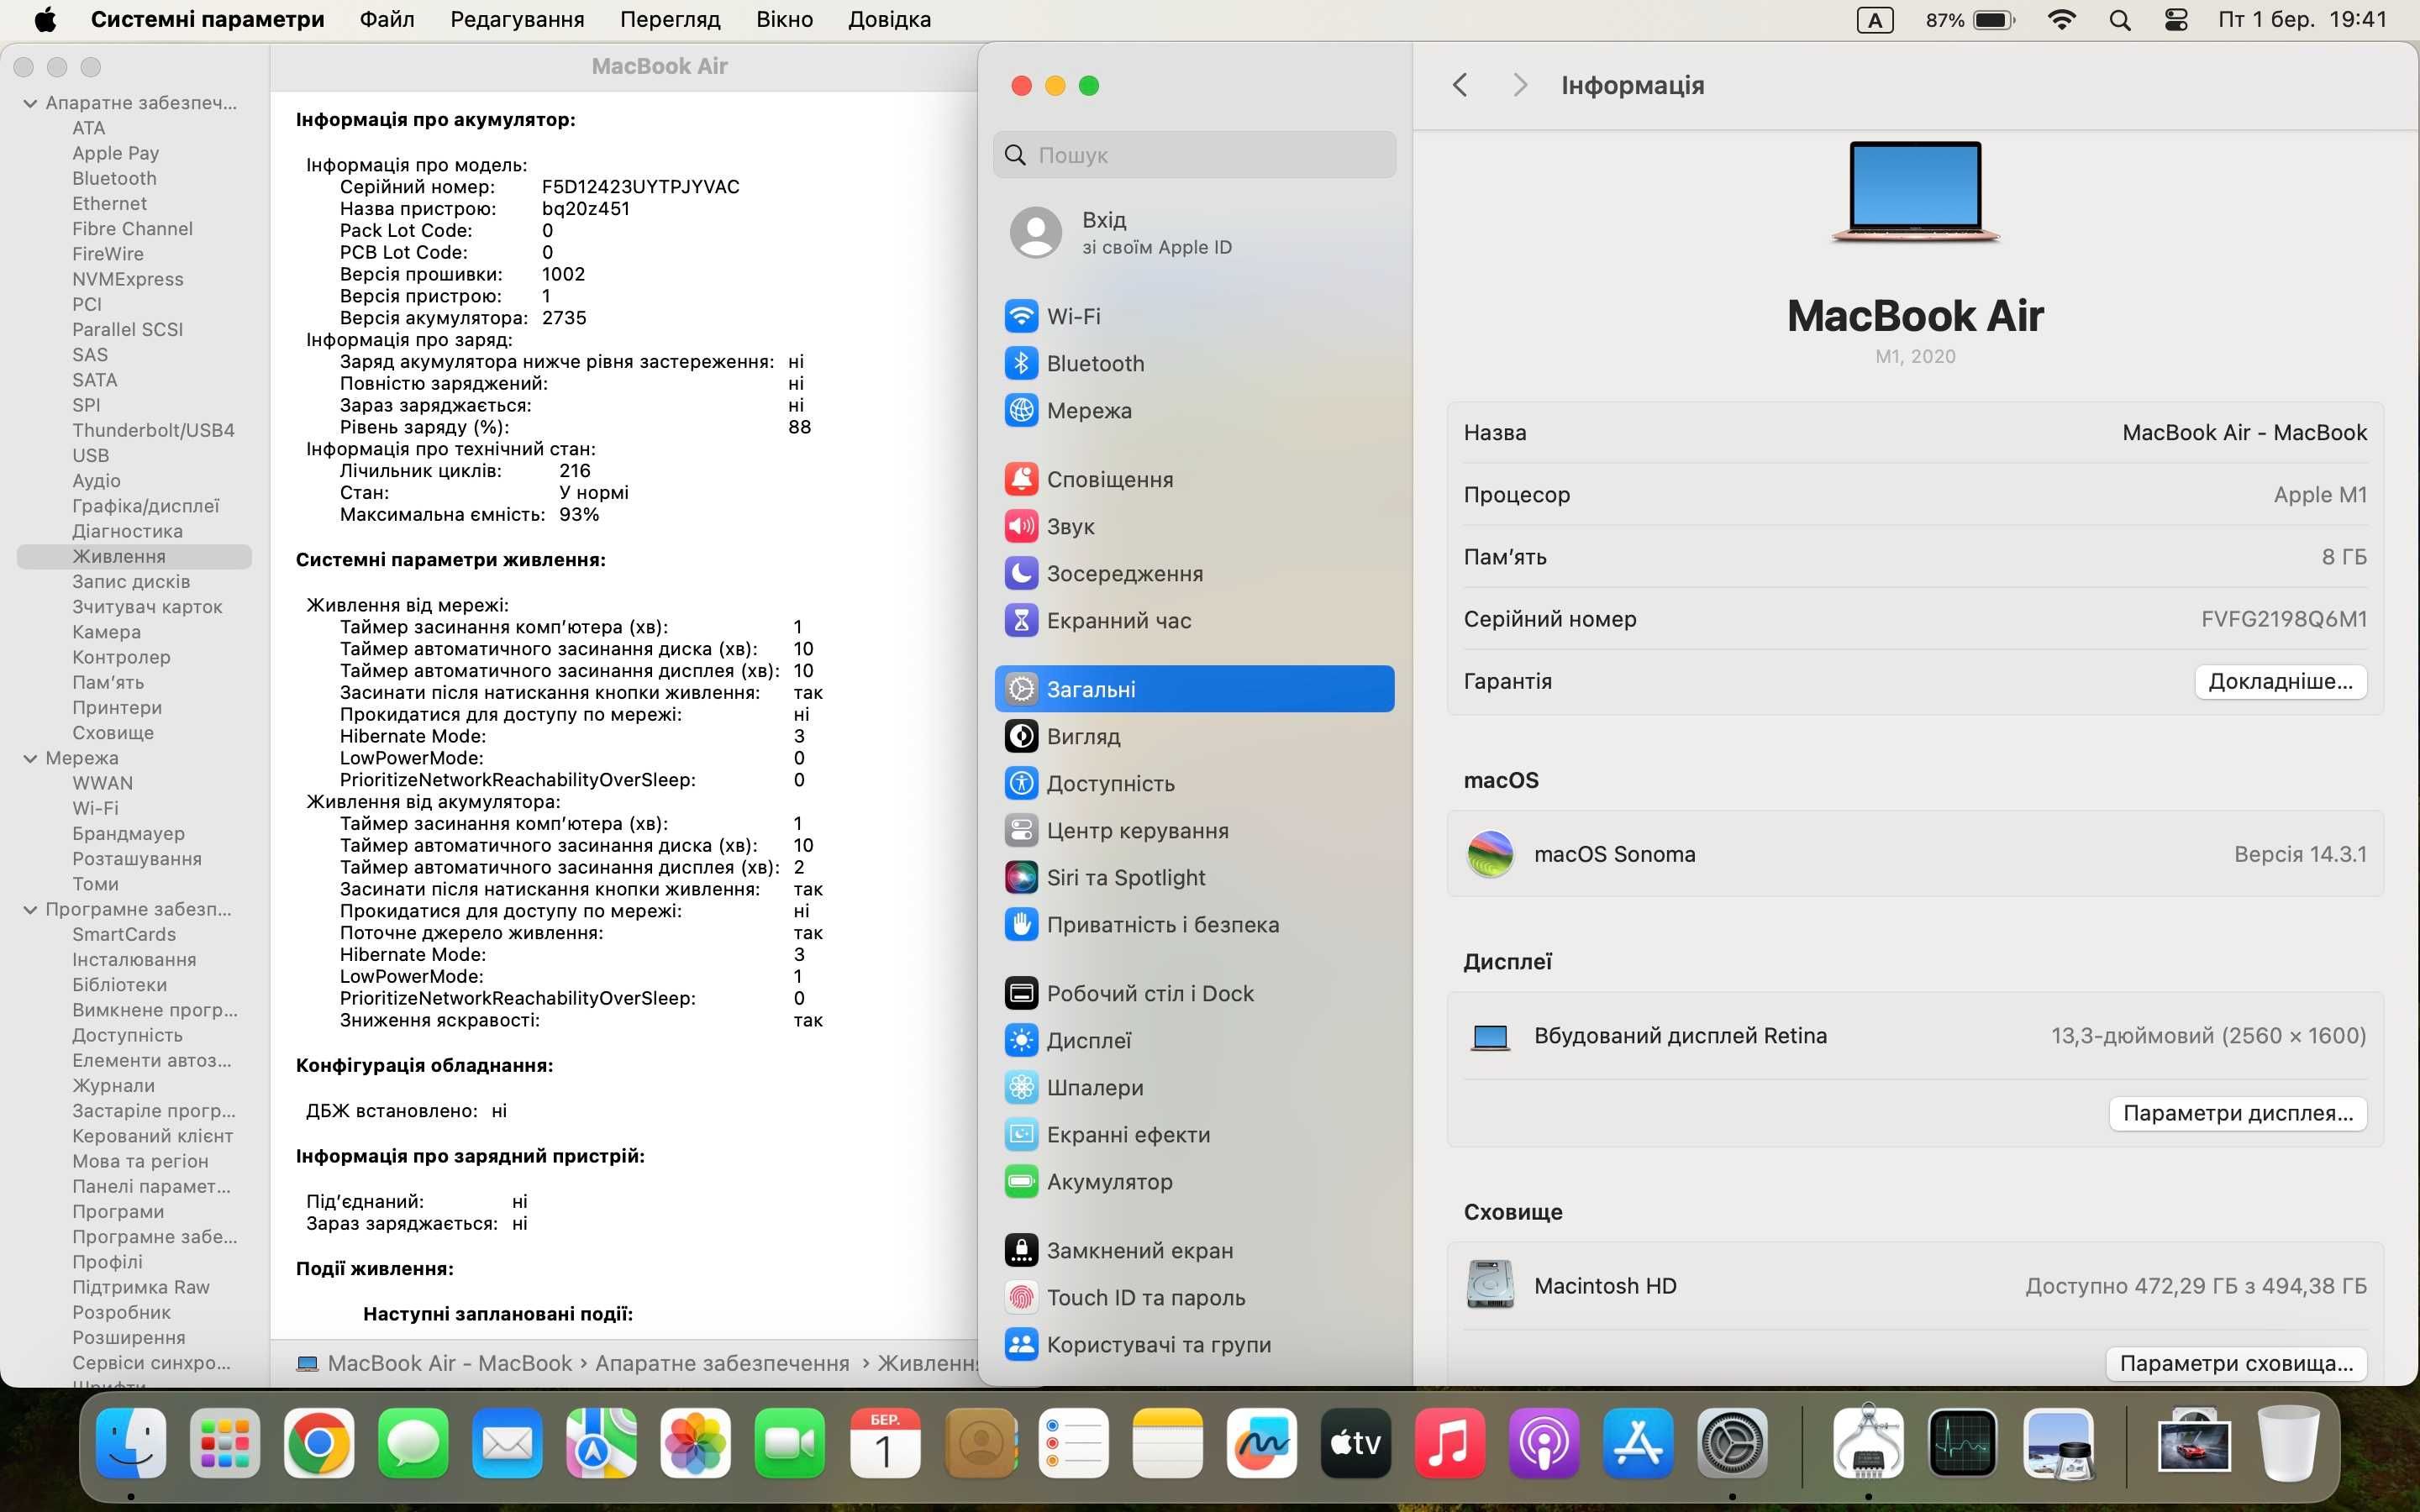Go forward in System Settings navigation
This screenshot has height=1512, width=2420.
coord(1520,85)
